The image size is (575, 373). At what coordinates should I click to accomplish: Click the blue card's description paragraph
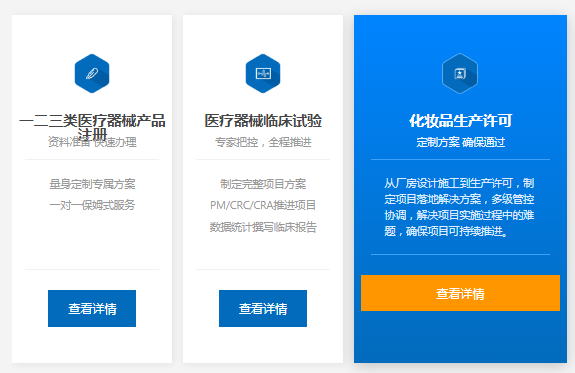pyautogui.click(x=460, y=207)
